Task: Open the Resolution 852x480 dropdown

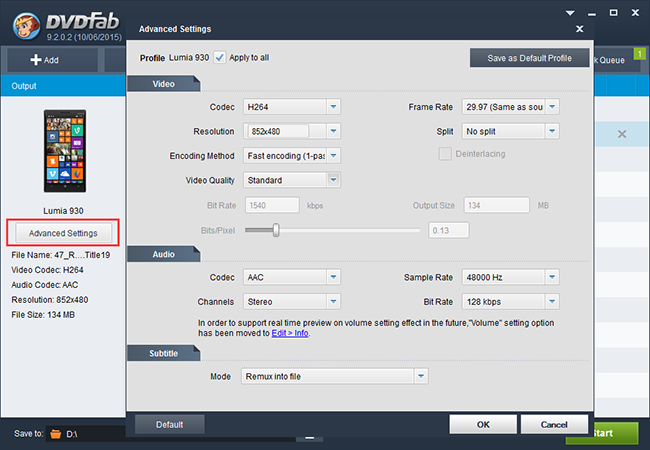Action: click(333, 131)
